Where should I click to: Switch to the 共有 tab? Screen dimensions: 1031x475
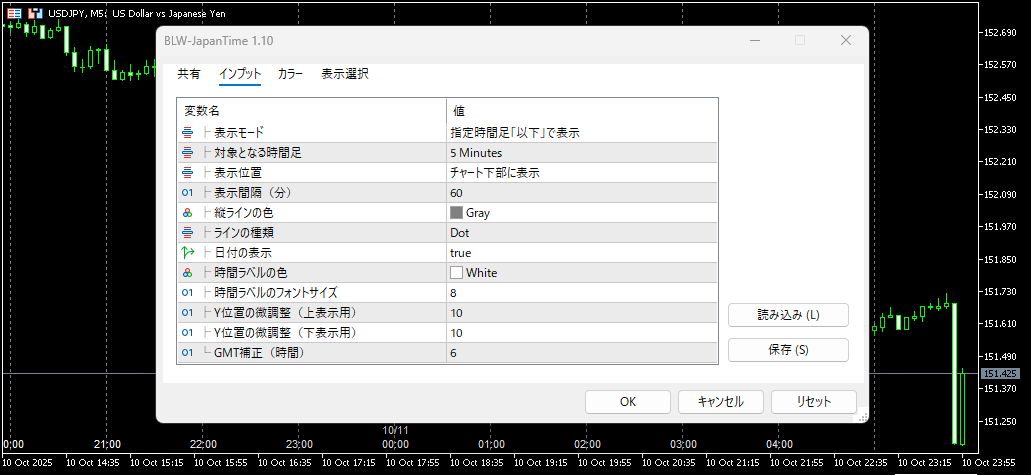point(189,74)
